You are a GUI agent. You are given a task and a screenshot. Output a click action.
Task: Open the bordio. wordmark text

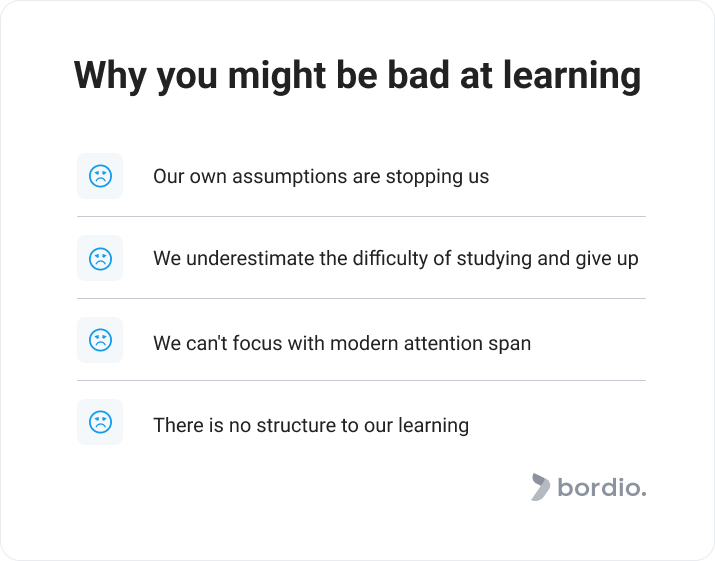pyautogui.click(x=602, y=487)
